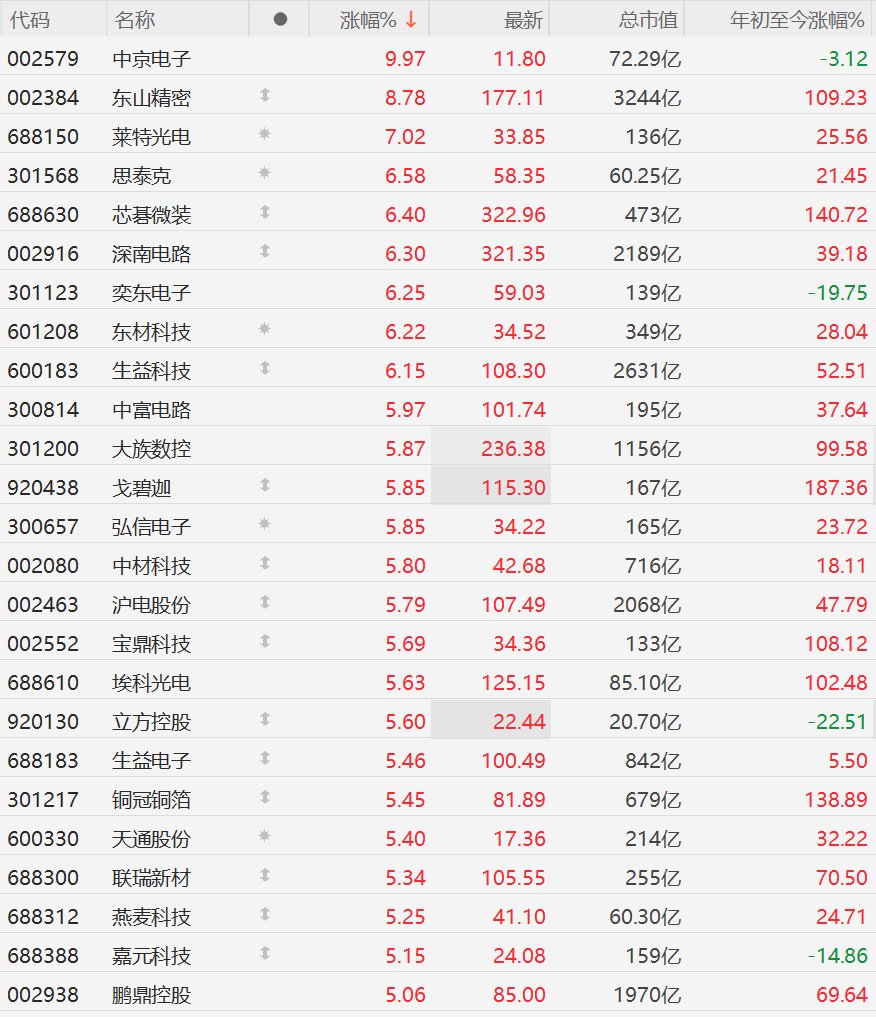Sort by the 代码 column header
The width and height of the screenshot is (876, 1017).
point(30,20)
